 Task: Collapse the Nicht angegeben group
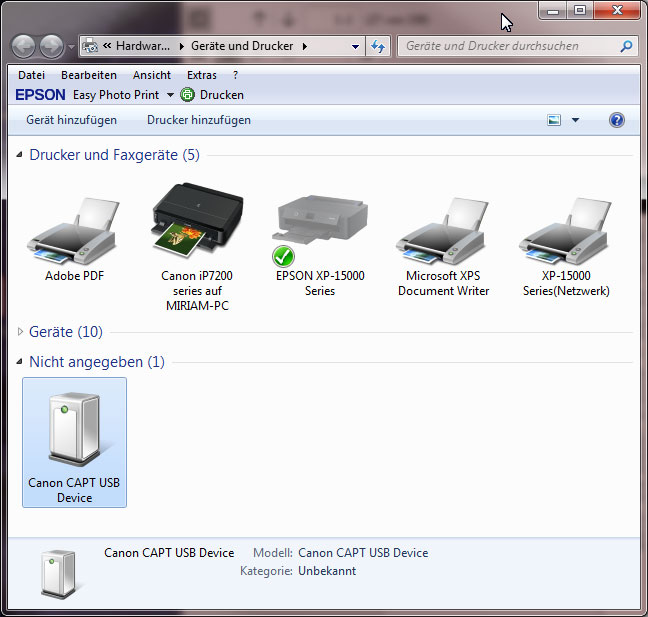19,362
